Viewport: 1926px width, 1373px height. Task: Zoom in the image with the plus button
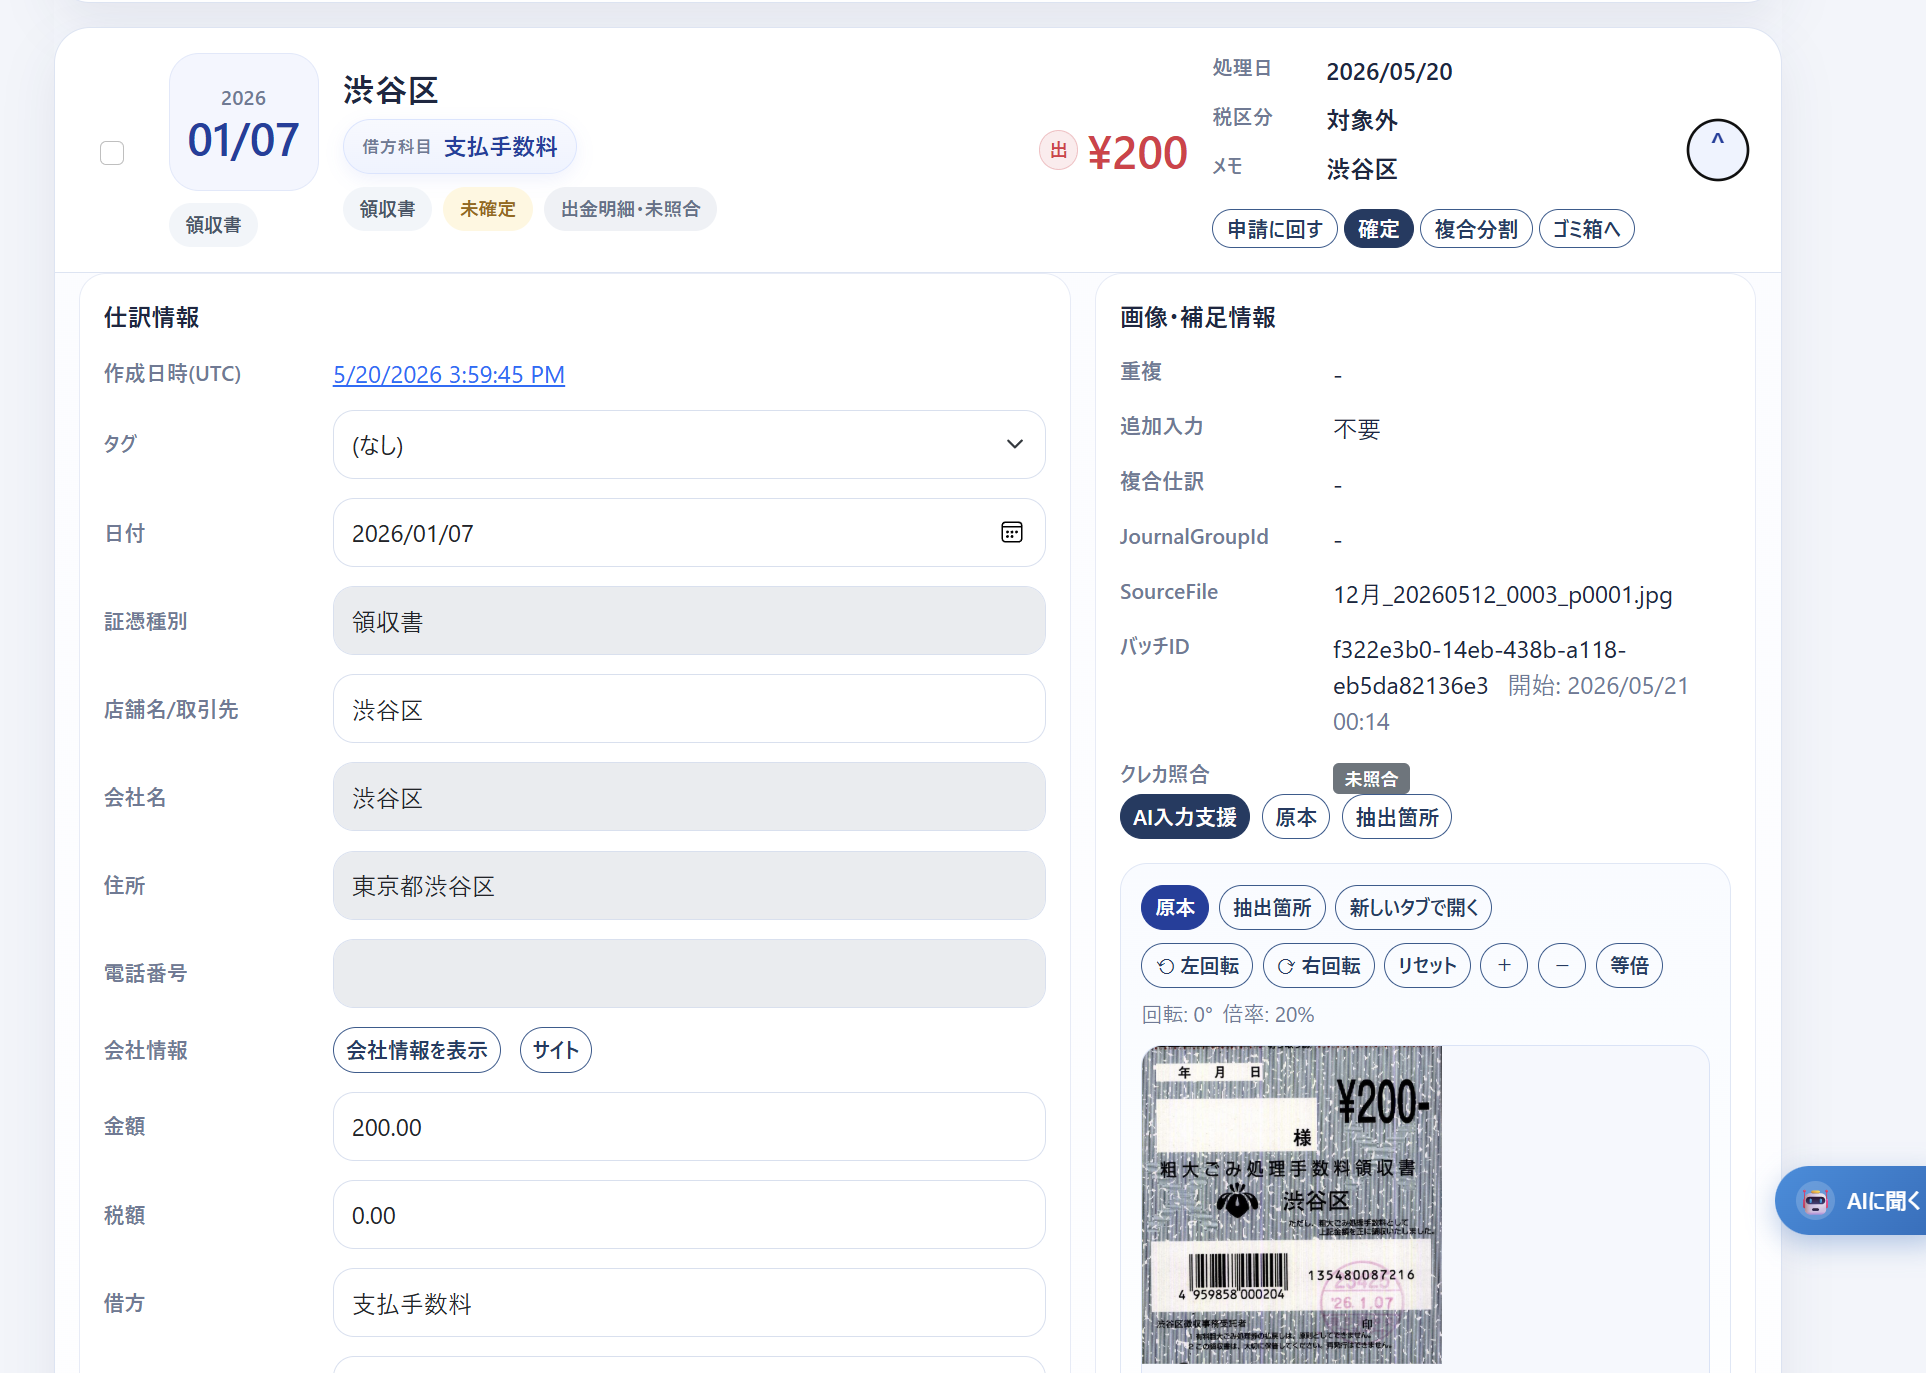1504,965
